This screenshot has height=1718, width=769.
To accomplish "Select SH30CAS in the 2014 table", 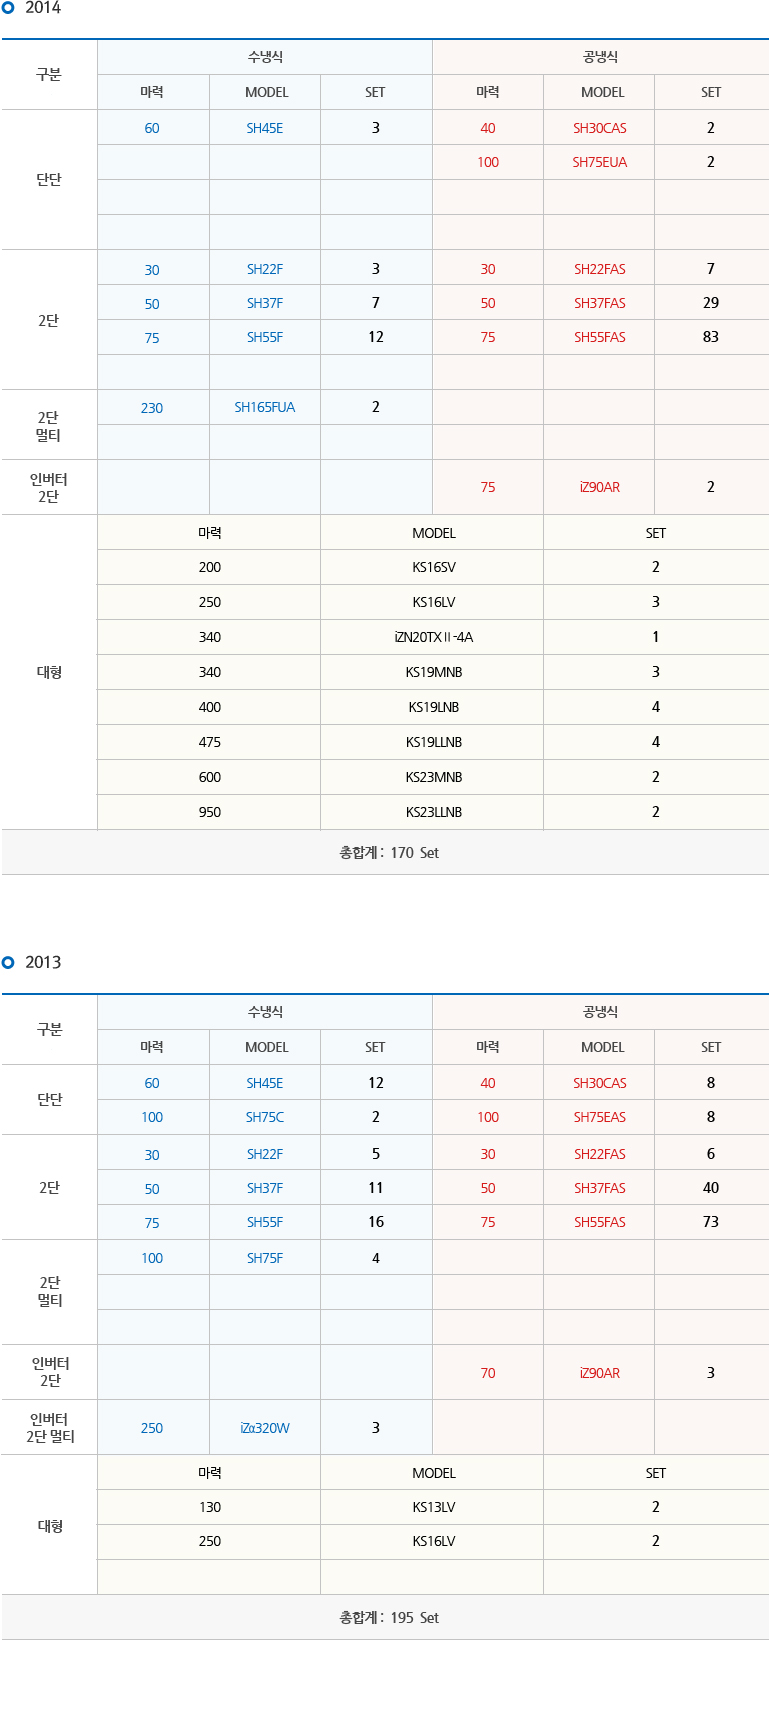I will (600, 128).
